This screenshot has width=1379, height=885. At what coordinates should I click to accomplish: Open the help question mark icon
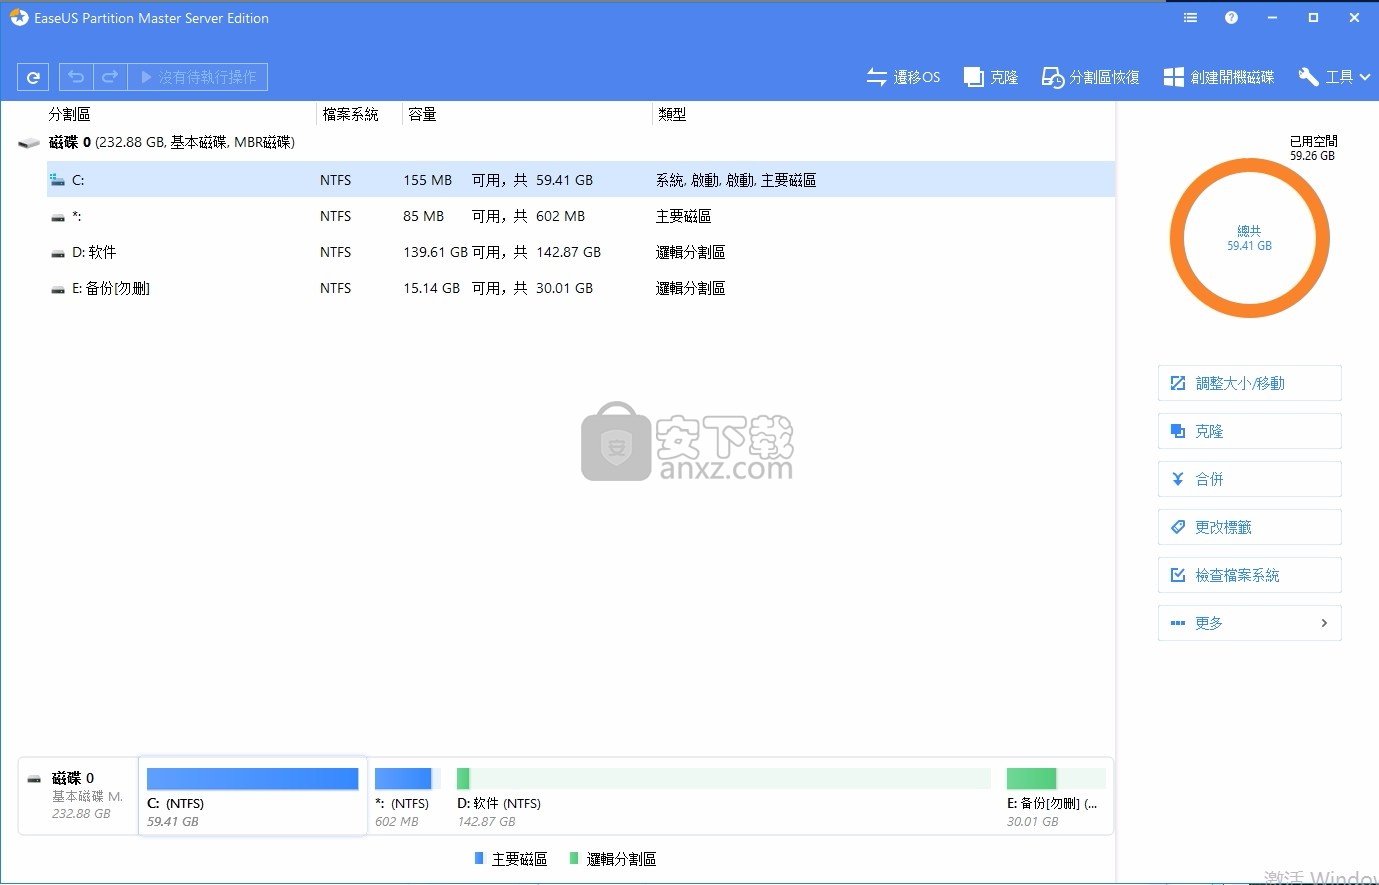coord(1231,18)
